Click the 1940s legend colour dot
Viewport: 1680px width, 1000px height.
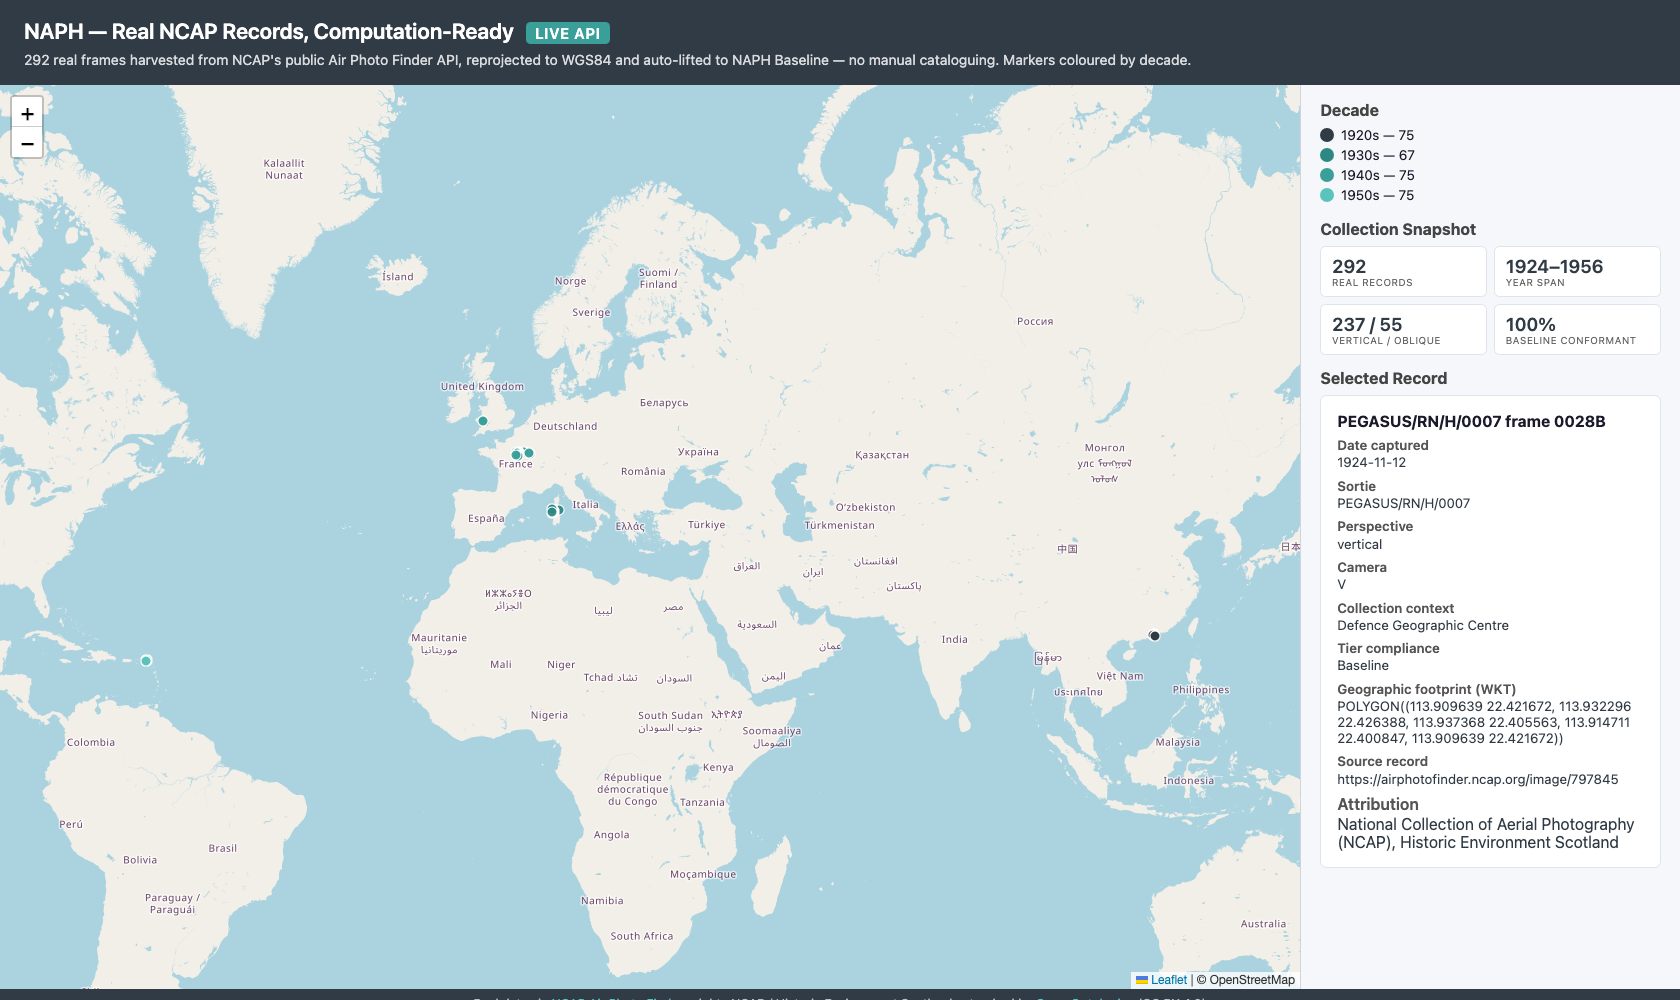tap(1327, 175)
